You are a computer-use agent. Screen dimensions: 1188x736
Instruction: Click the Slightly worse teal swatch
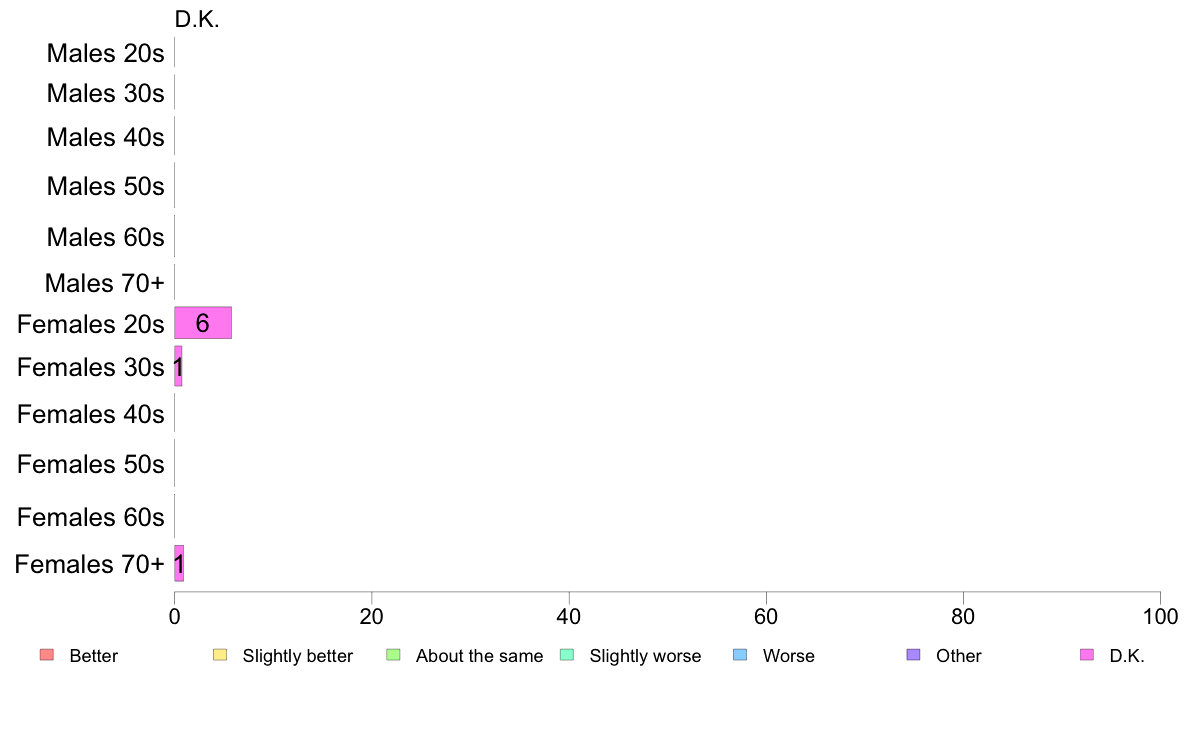coord(567,655)
